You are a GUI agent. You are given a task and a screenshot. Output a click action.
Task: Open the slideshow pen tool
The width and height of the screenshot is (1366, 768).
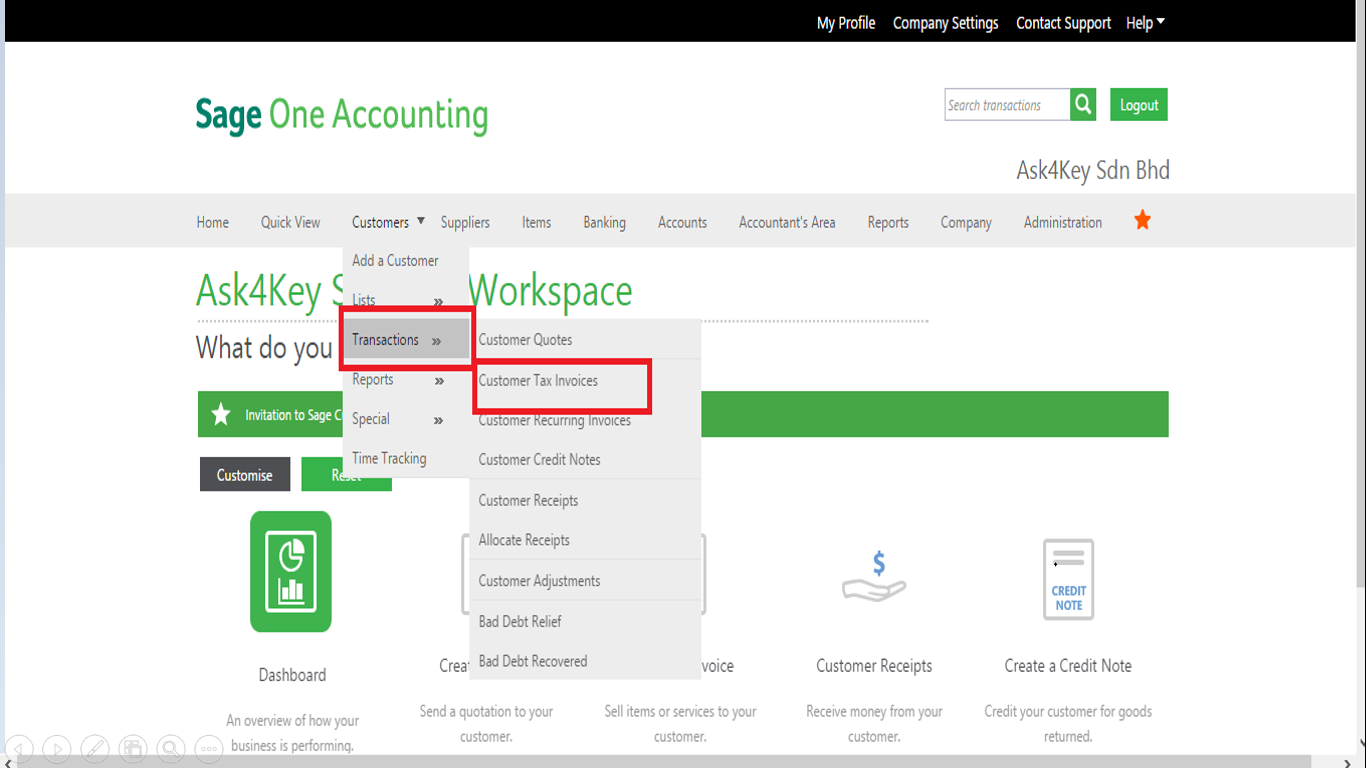pyautogui.click(x=95, y=748)
